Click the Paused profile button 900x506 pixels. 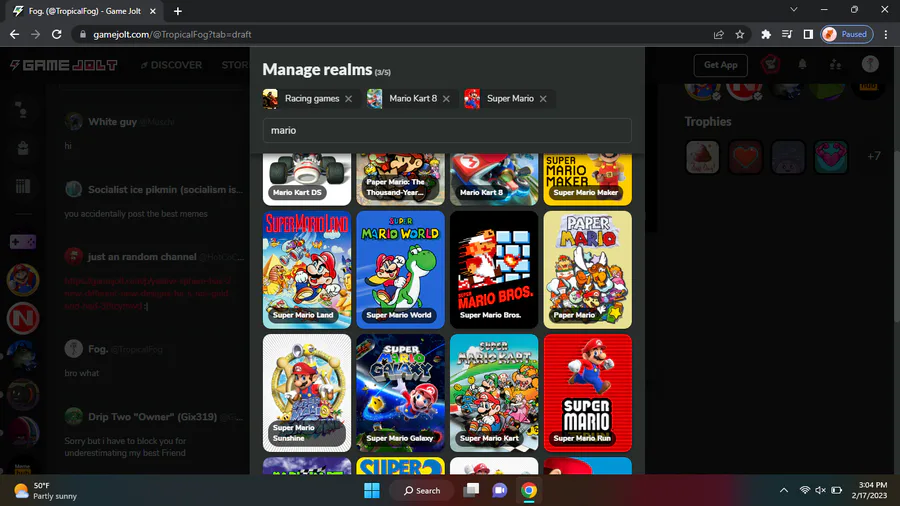847,34
